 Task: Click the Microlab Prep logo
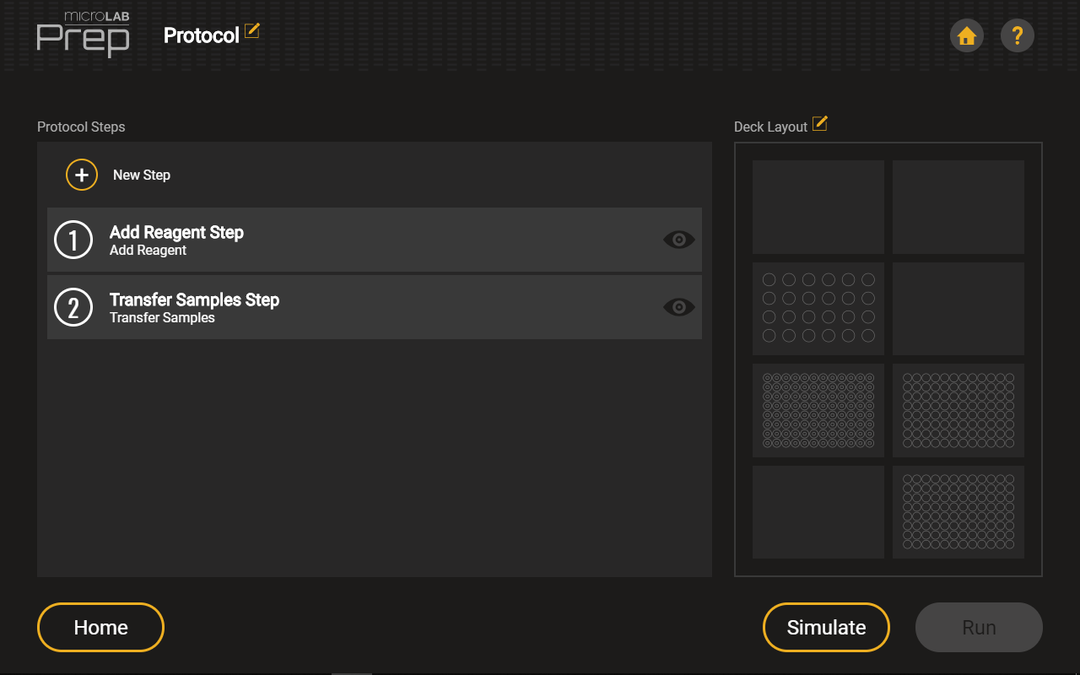(83, 34)
